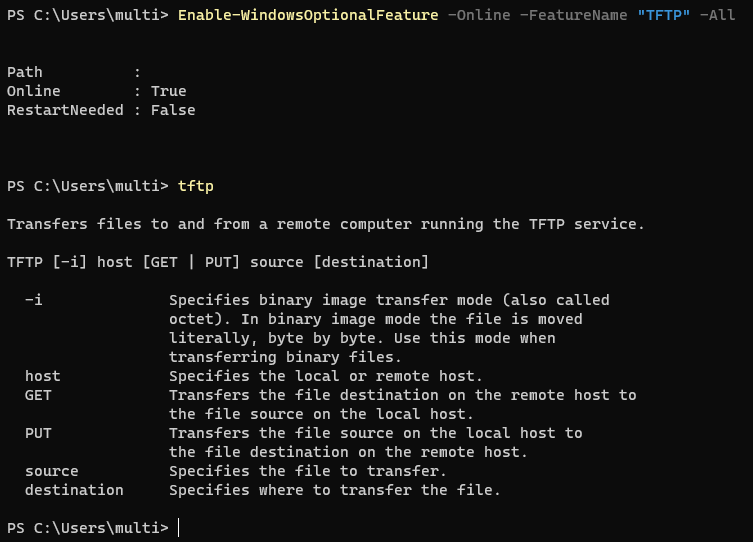Click the -i option in help list
The image size is (753, 542).
(34, 300)
